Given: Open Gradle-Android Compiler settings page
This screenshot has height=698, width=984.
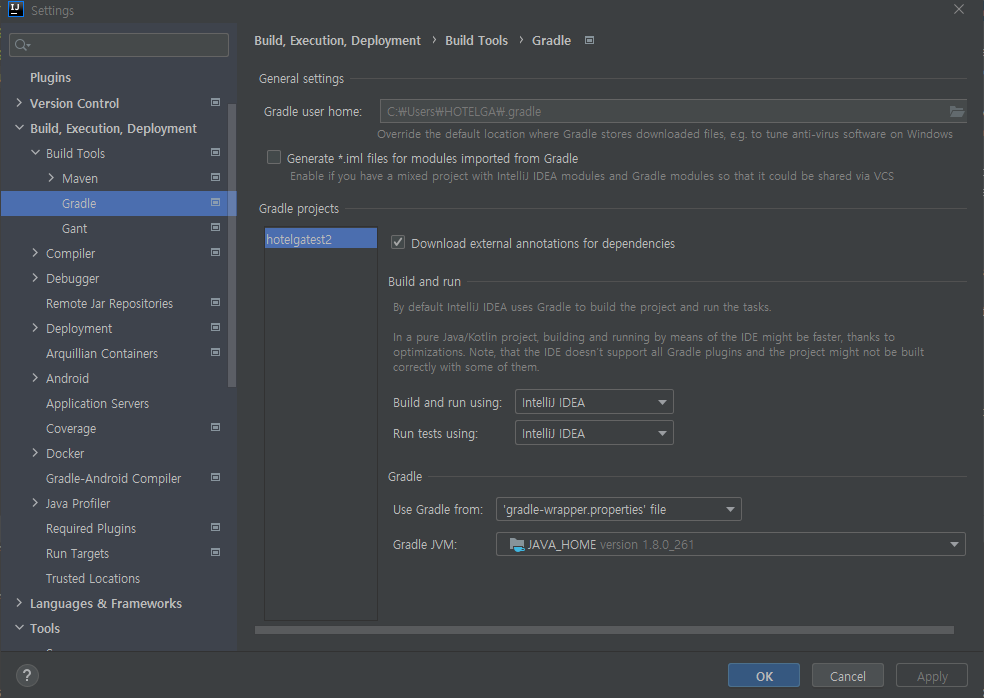Looking at the screenshot, I should (113, 479).
